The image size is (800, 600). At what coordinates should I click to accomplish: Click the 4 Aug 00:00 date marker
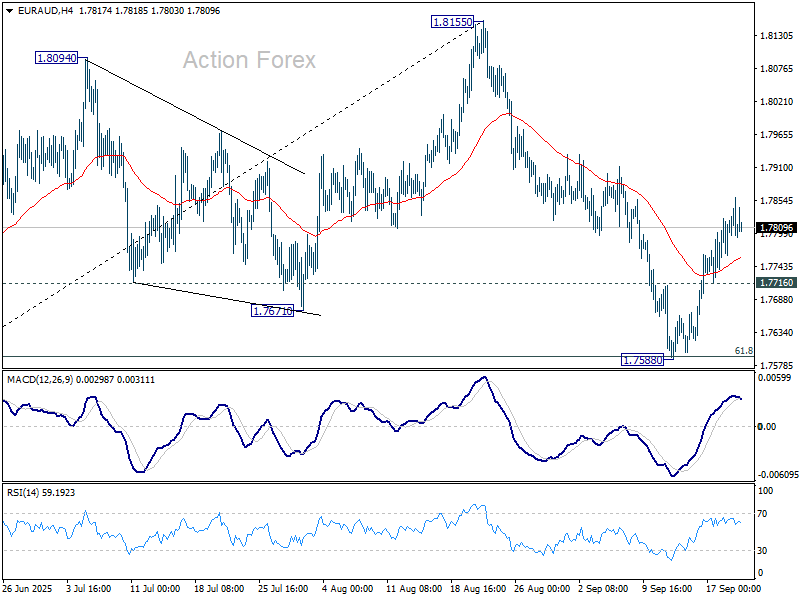(x=348, y=590)
